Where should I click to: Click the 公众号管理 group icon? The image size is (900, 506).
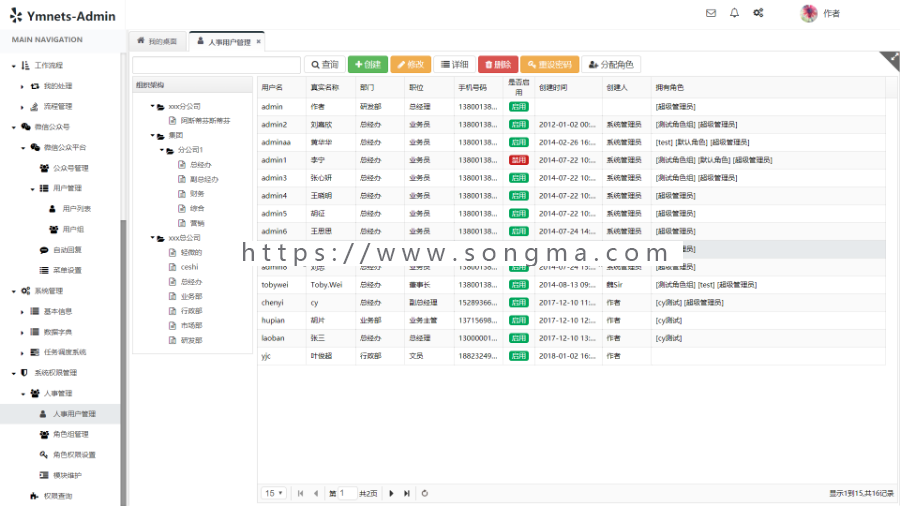(44, 168)
